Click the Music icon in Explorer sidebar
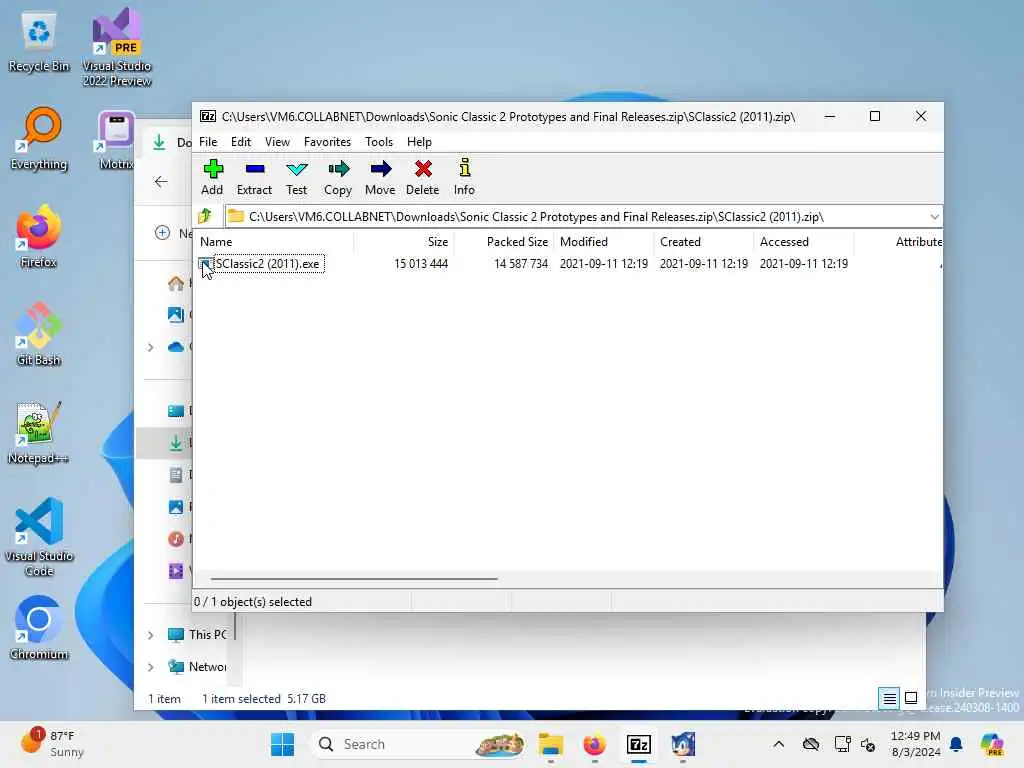 click(x=176, y=539)
